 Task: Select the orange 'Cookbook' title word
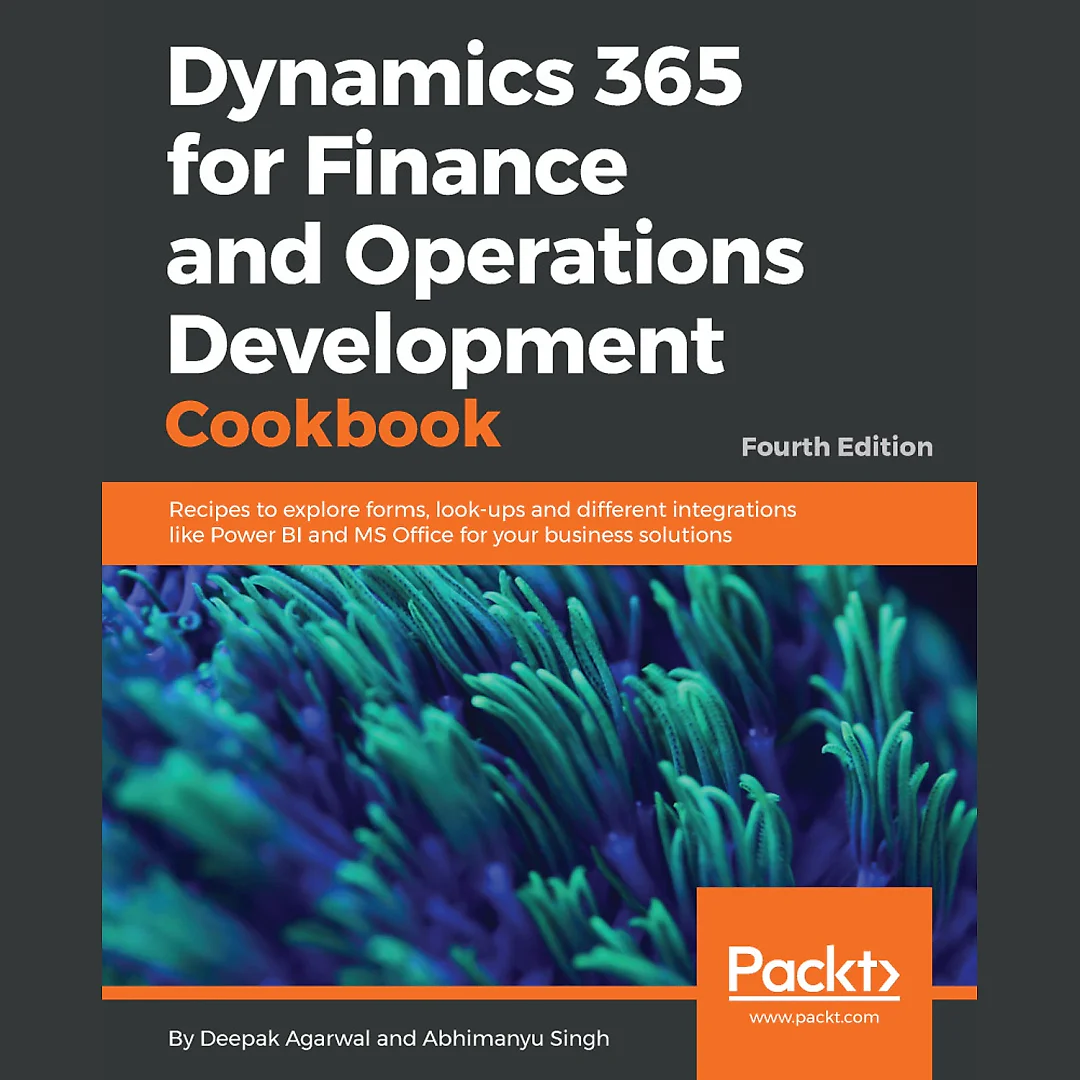point(333,424)
